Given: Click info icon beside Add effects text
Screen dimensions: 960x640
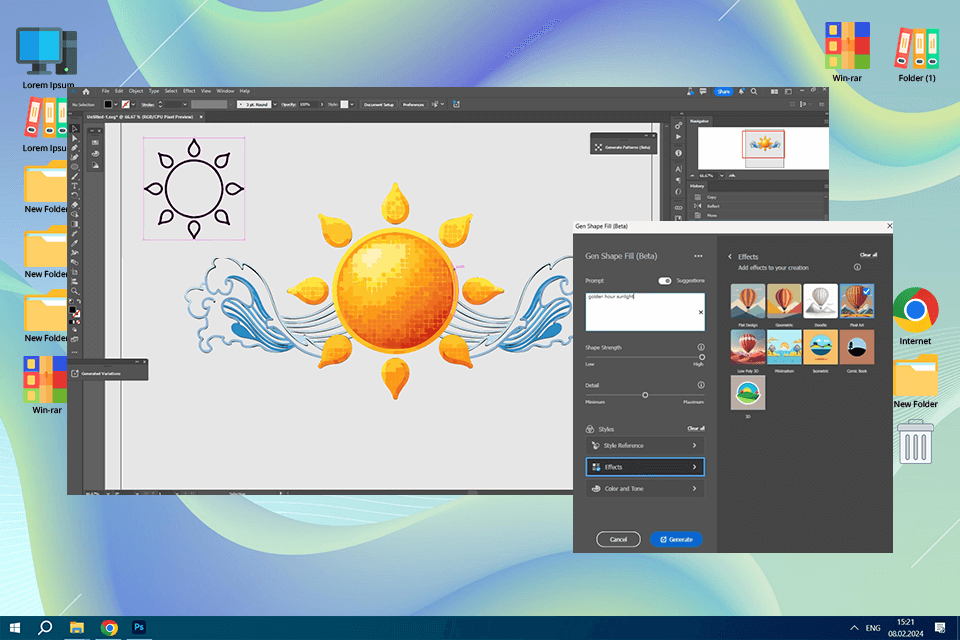Looking at the screenshot, I should (857, 267).
